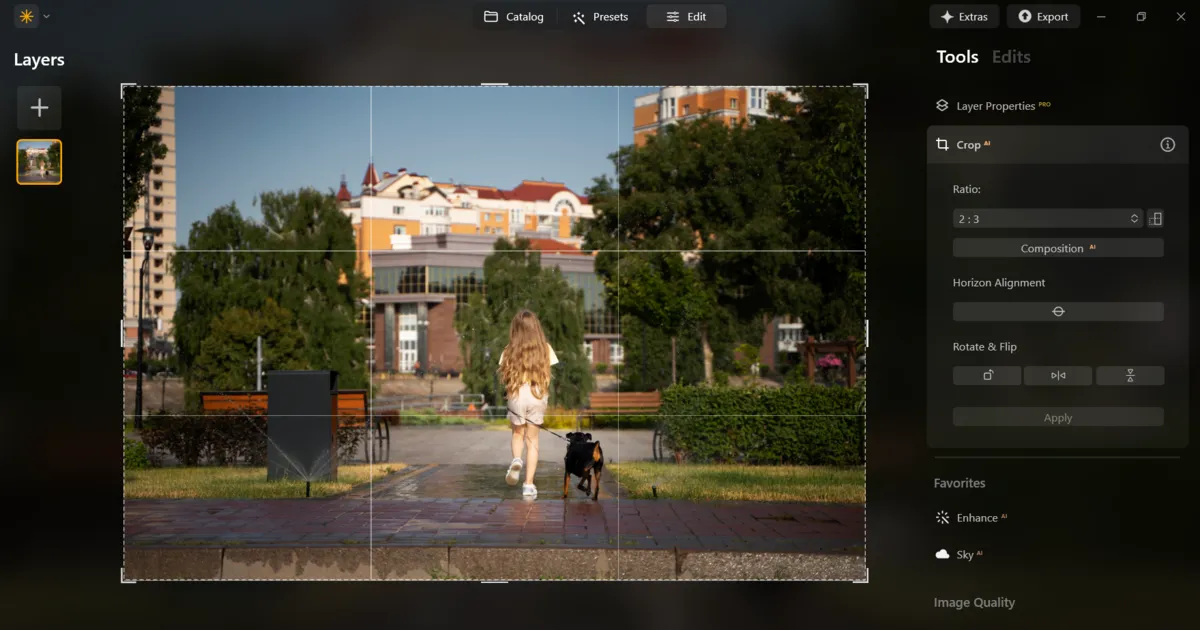Viewport: 1200px width, 630px height.
Task: Rotate the image using the rotate icon
Action: [986, 375]
